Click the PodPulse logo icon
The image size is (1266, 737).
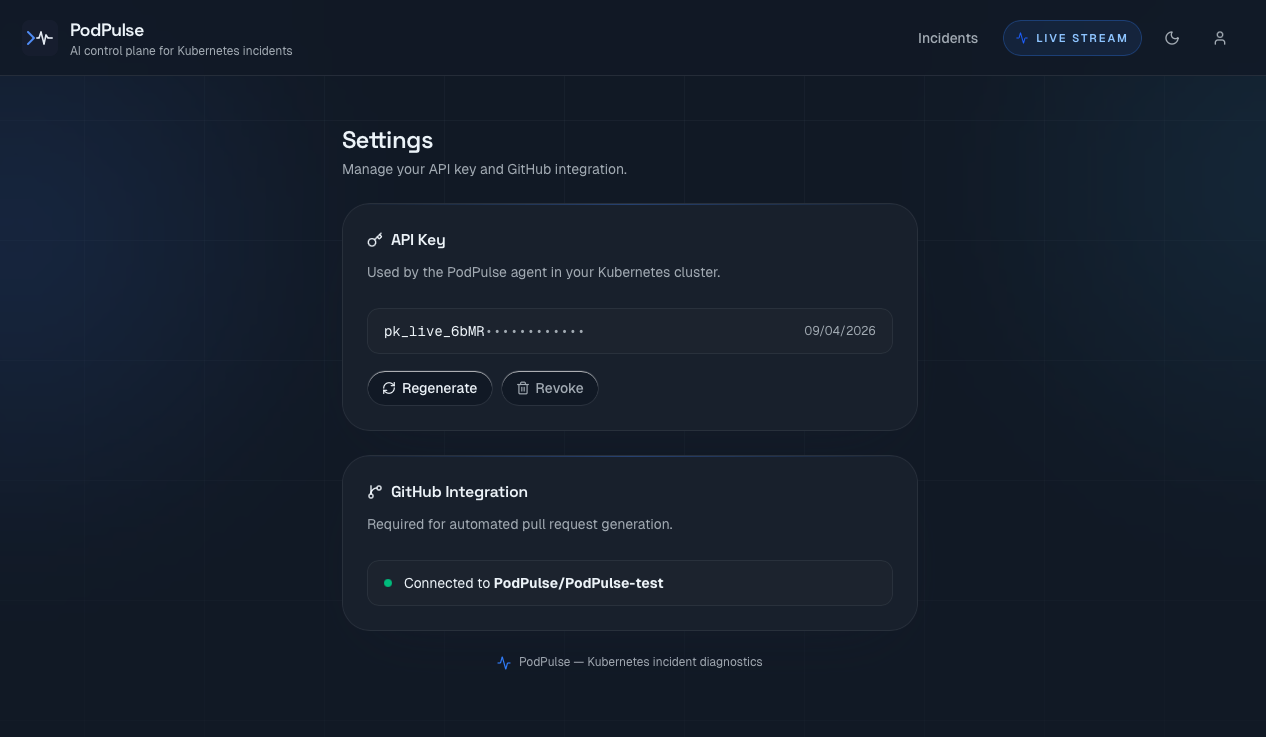coord(40,37)
